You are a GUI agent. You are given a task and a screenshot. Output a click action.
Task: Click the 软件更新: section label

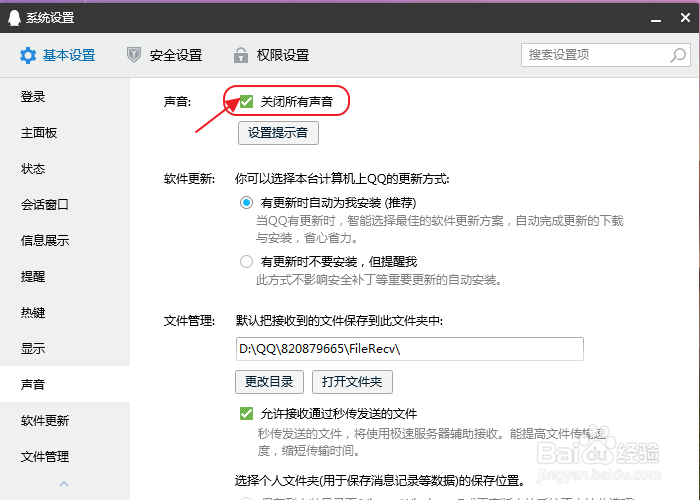(x=189, y=179)
